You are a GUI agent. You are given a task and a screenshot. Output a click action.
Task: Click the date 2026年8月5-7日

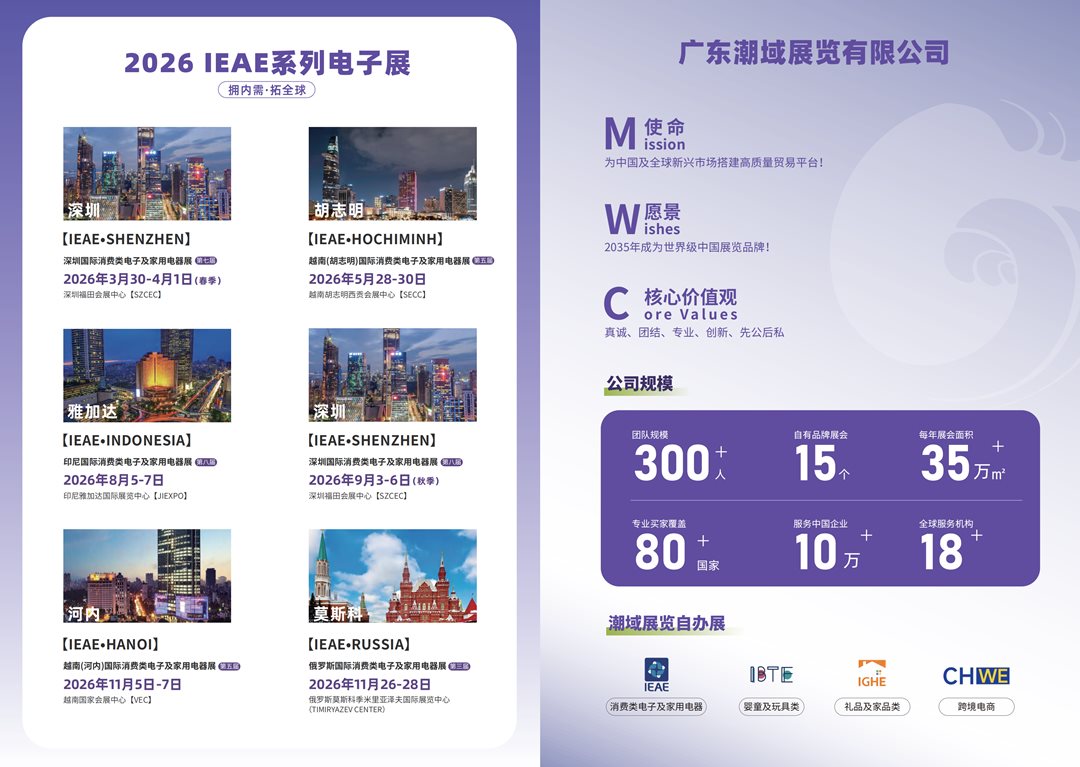click(x=114, y=480)
